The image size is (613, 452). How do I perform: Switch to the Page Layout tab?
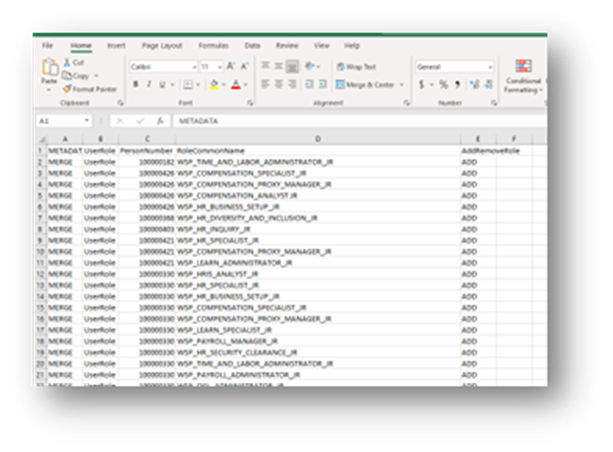click(x=162, y=45)
